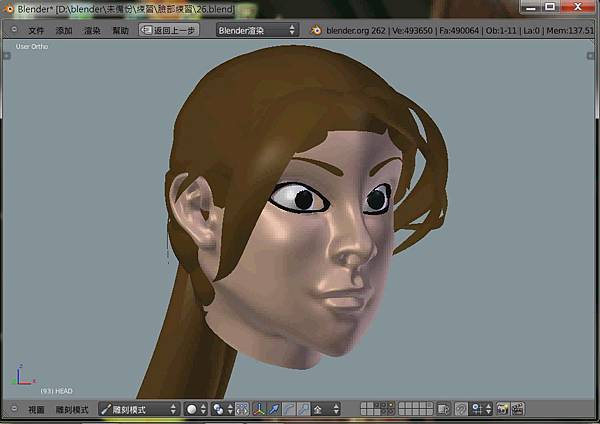Expand the left tool shelf plus tab
The image size is (600, 424).
tap(7, 56)
